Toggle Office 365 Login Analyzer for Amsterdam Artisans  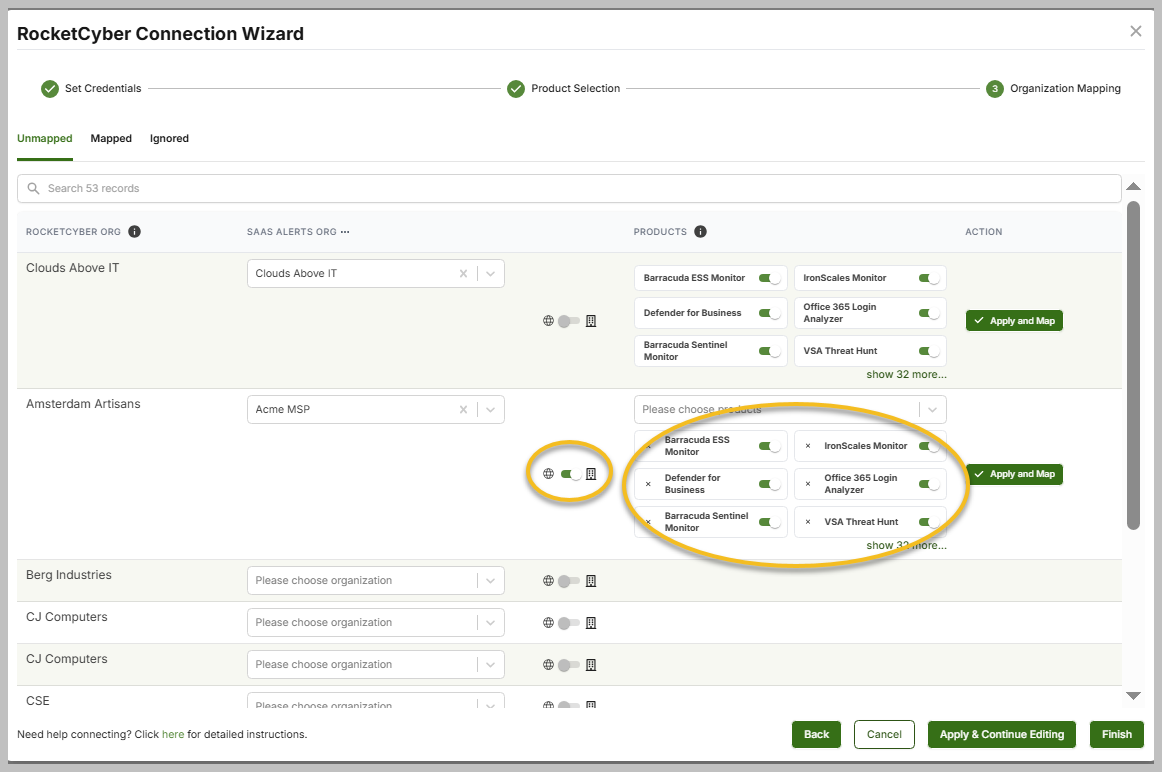929,484
